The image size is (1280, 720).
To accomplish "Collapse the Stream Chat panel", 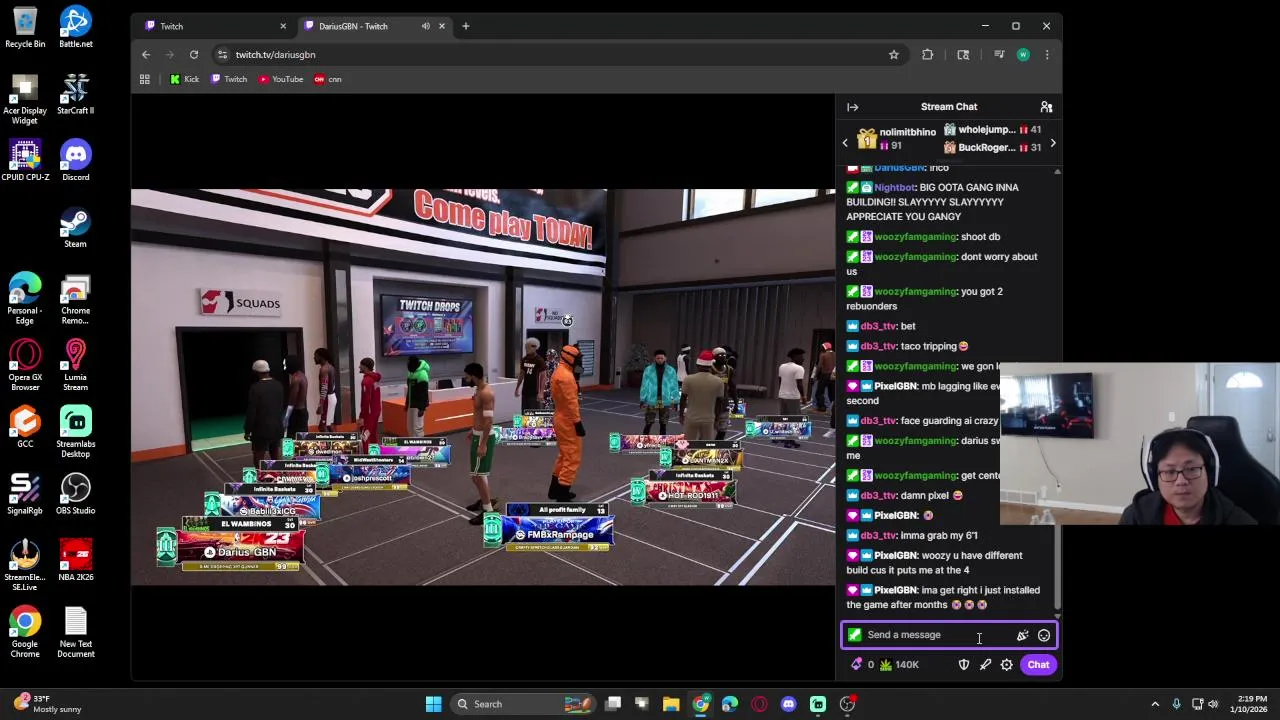I will (852, 107).
